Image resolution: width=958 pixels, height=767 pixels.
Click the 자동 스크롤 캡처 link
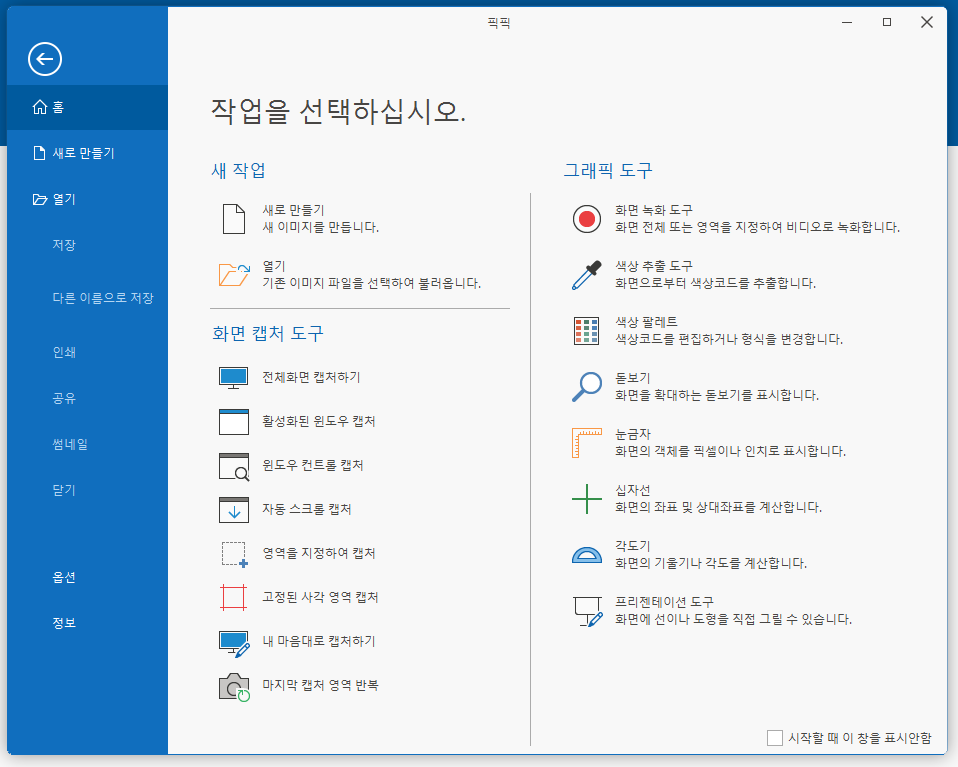[x=307, y=509]
